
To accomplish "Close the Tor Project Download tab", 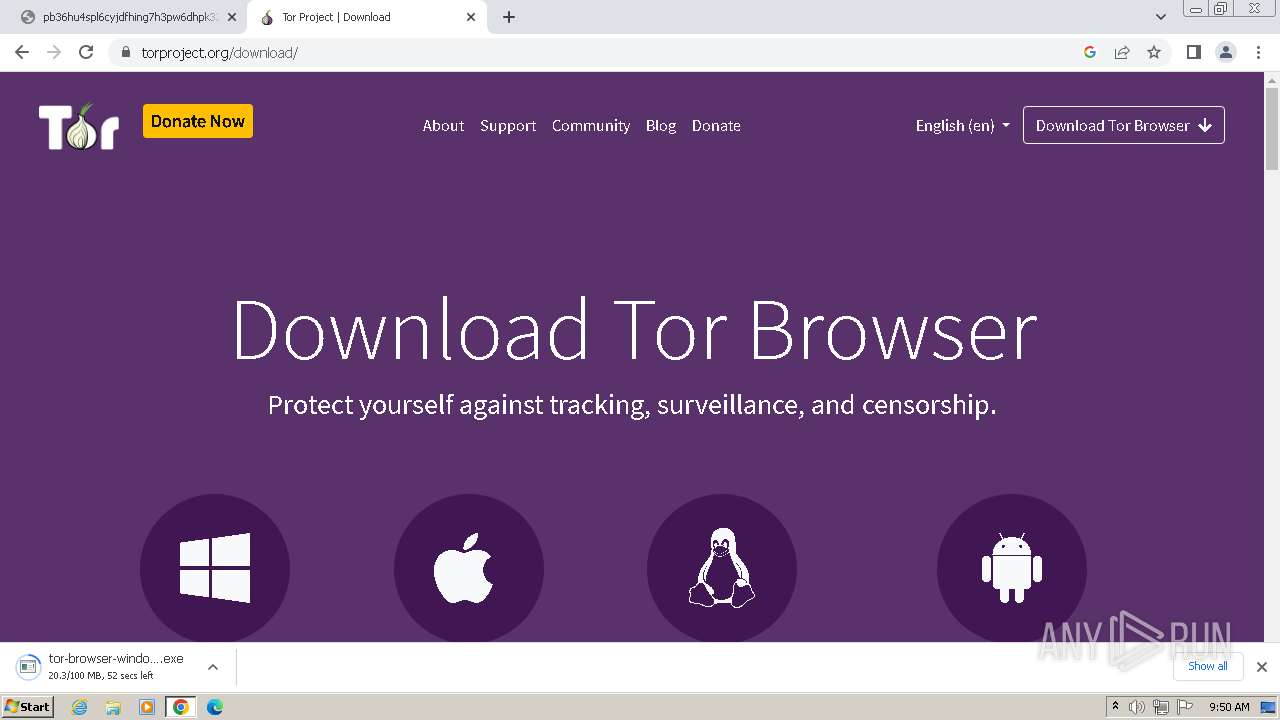I will pos(471,17).
